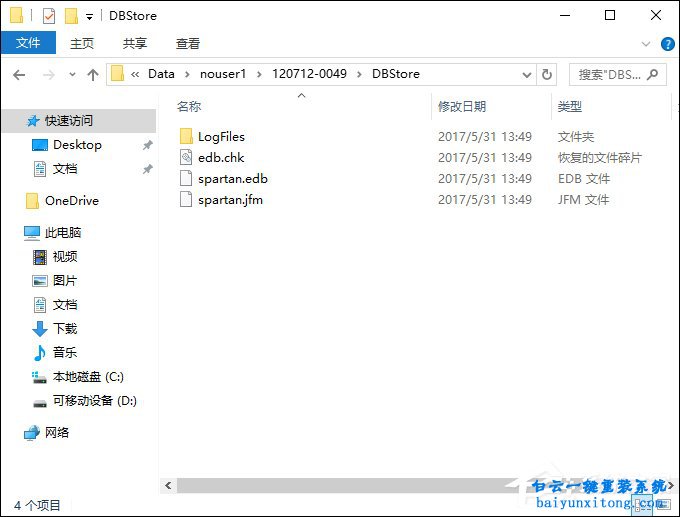Click the Properties quick access toolbar icon
The image size is (680, 517).
pyautogui.click(x=49, y=16)
